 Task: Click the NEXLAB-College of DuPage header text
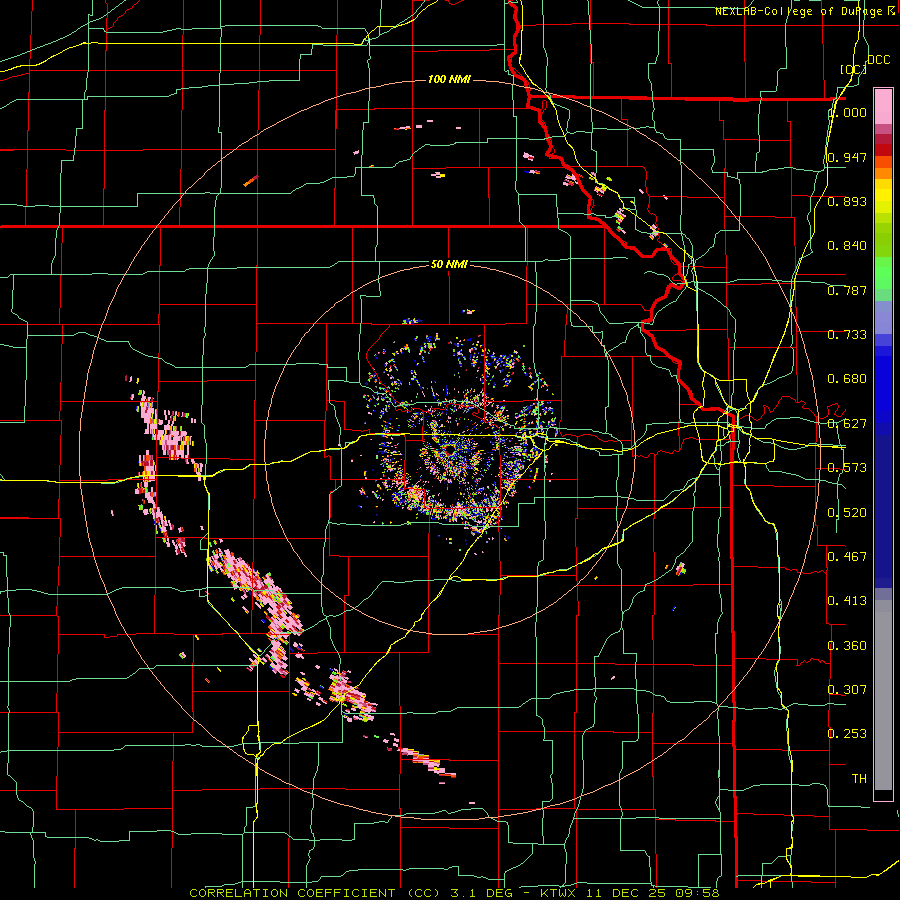point(800,11)
